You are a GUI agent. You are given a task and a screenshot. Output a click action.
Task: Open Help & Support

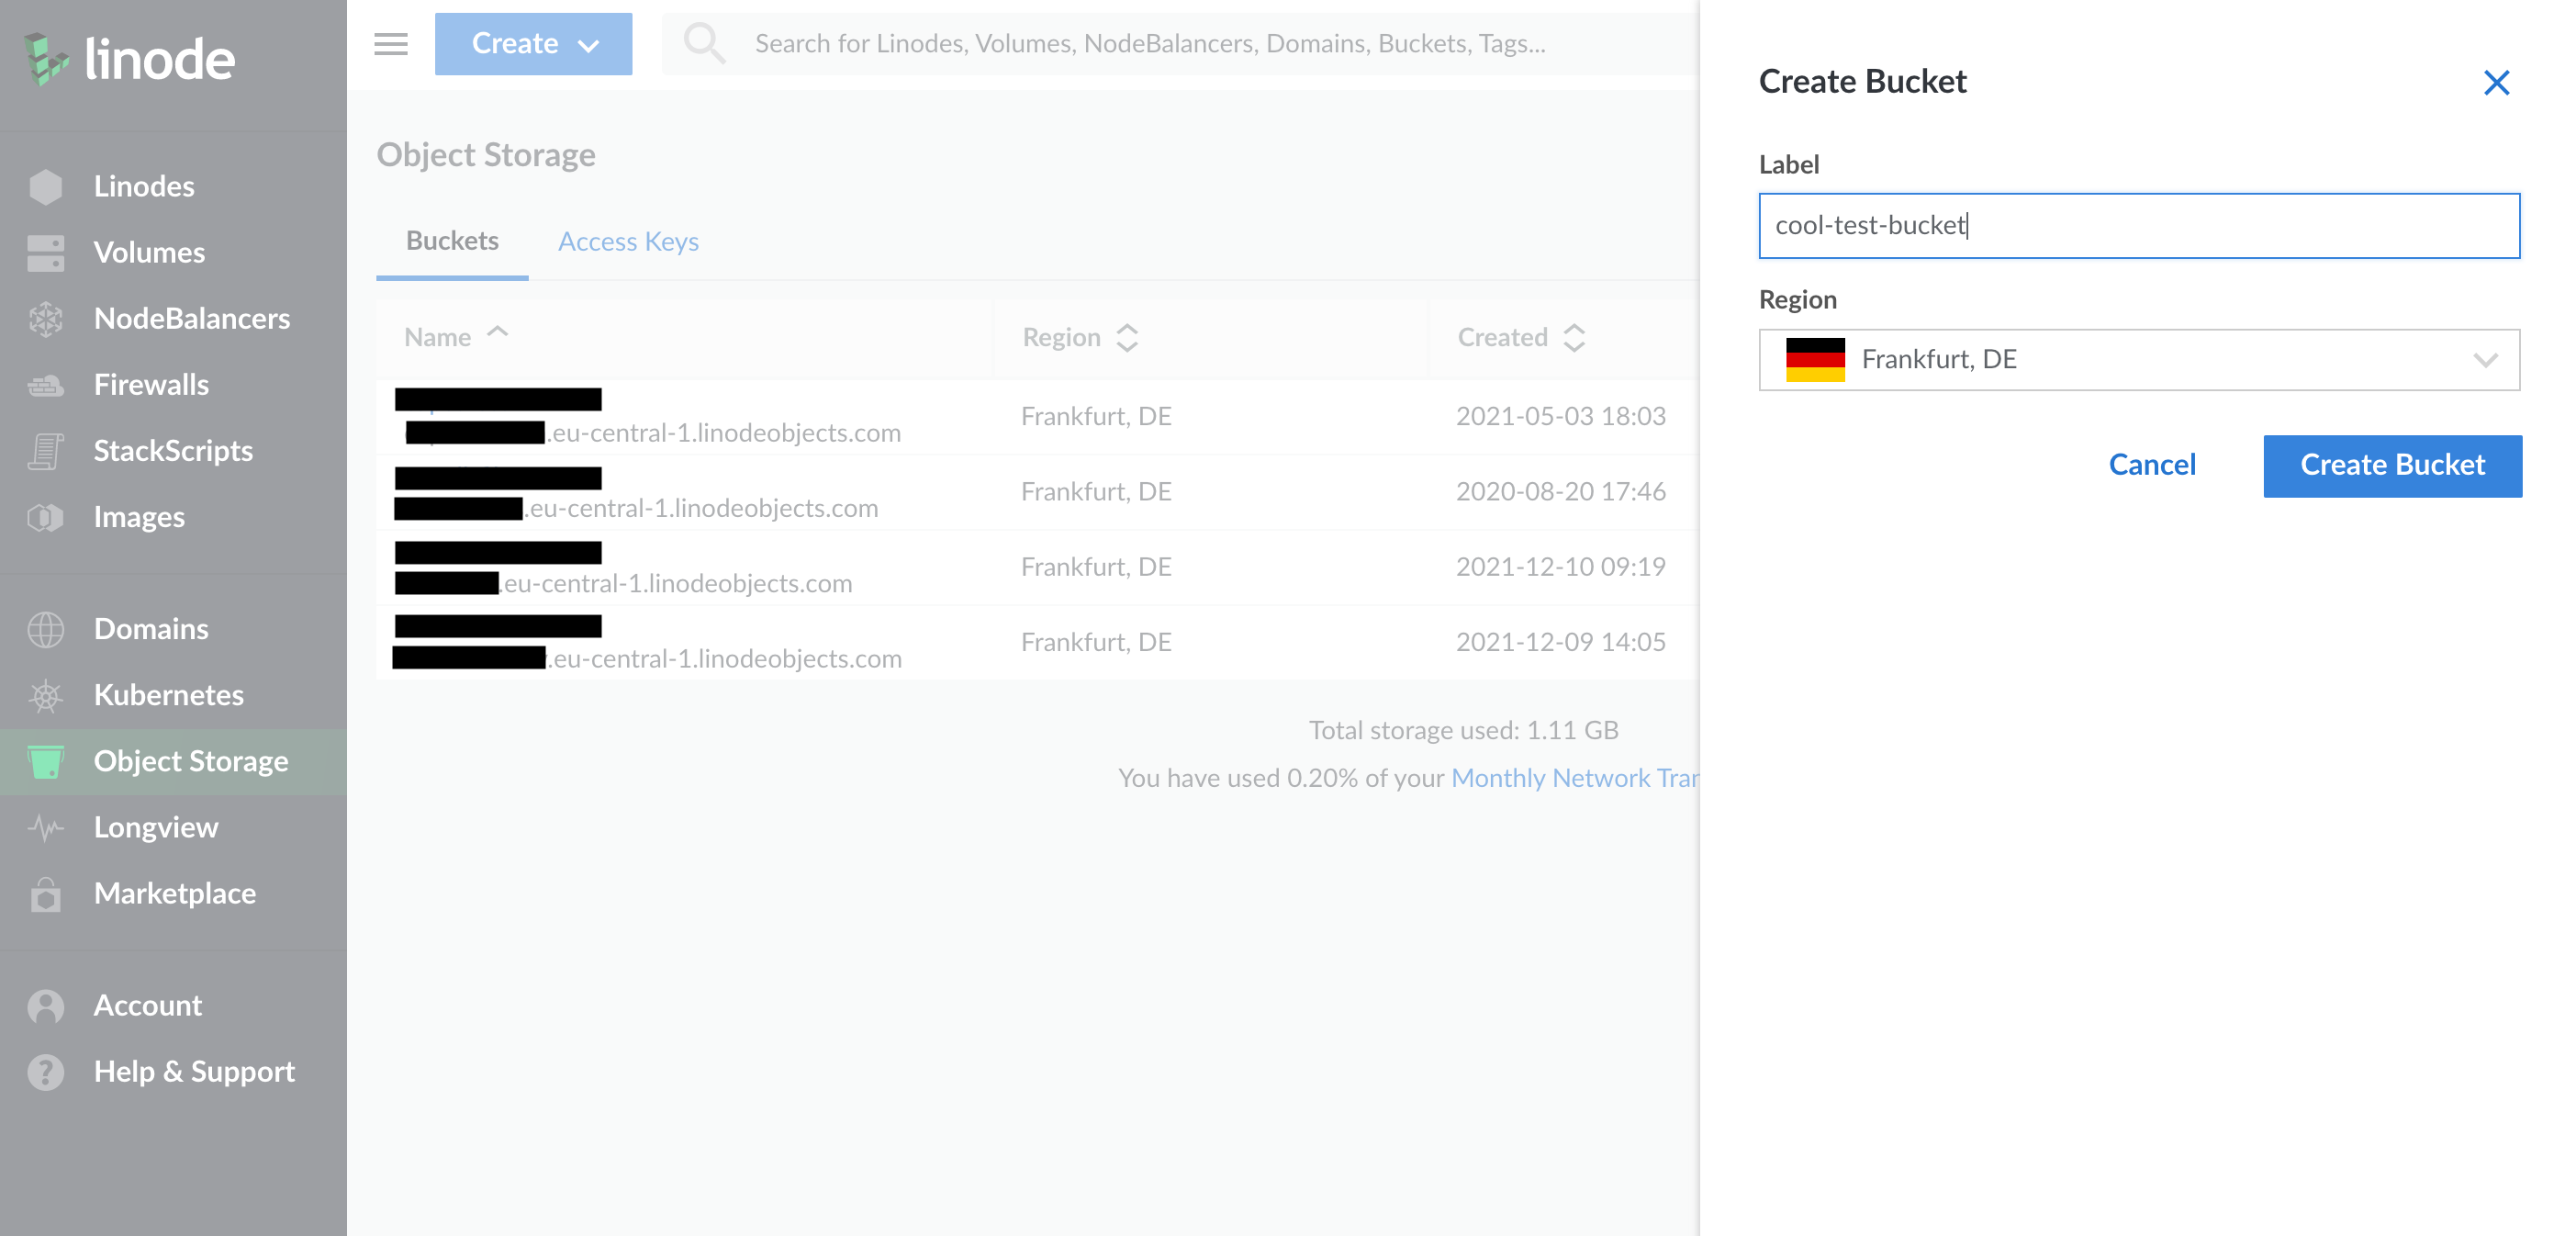coord(194,1071)
